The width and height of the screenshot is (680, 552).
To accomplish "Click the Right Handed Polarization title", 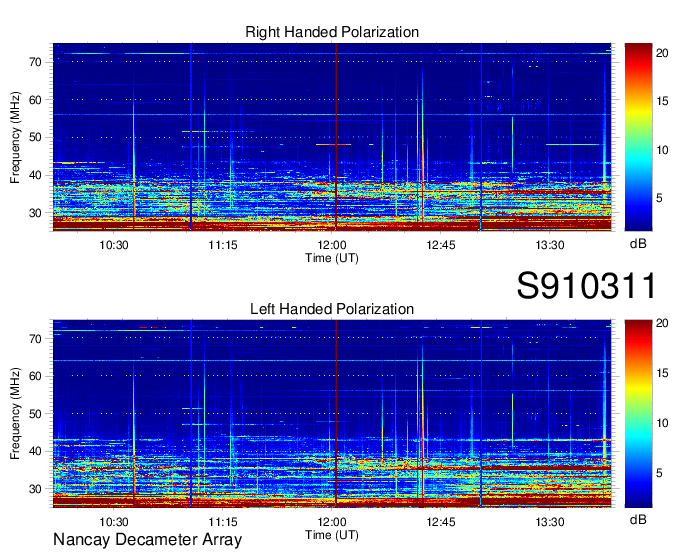I will [x=332, y=32].
